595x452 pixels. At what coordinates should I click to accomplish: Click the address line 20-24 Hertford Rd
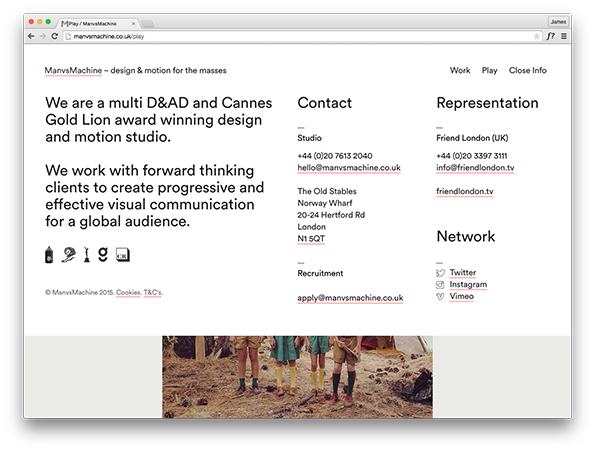click(331, 215)
